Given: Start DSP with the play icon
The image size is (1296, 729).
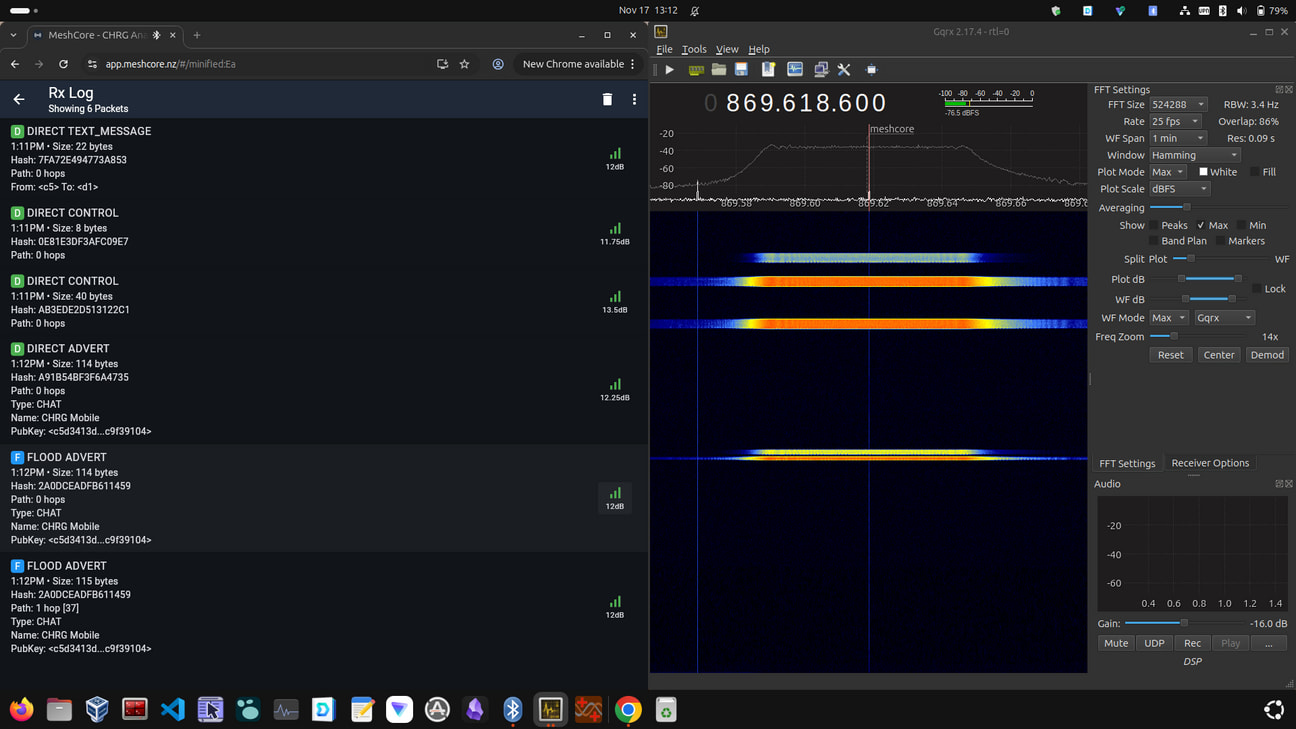Looking at the screenshot, I should [x=669, y=70].
